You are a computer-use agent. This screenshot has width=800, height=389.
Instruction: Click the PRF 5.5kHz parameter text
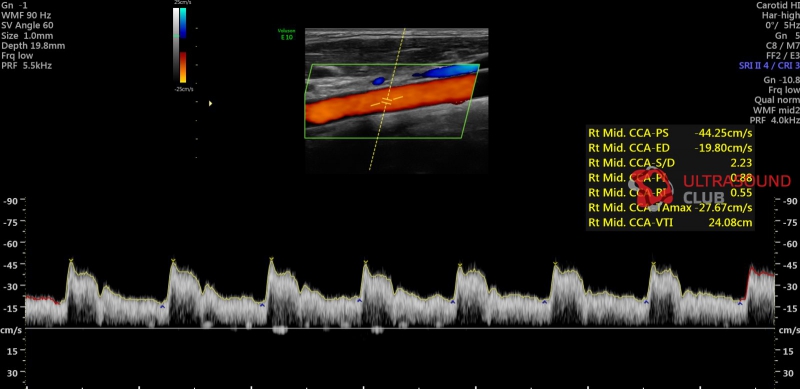click(27, 66)
